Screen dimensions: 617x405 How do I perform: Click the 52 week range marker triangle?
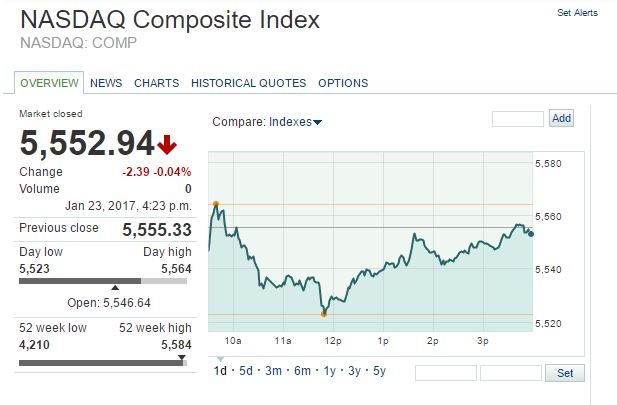[181, 356]
